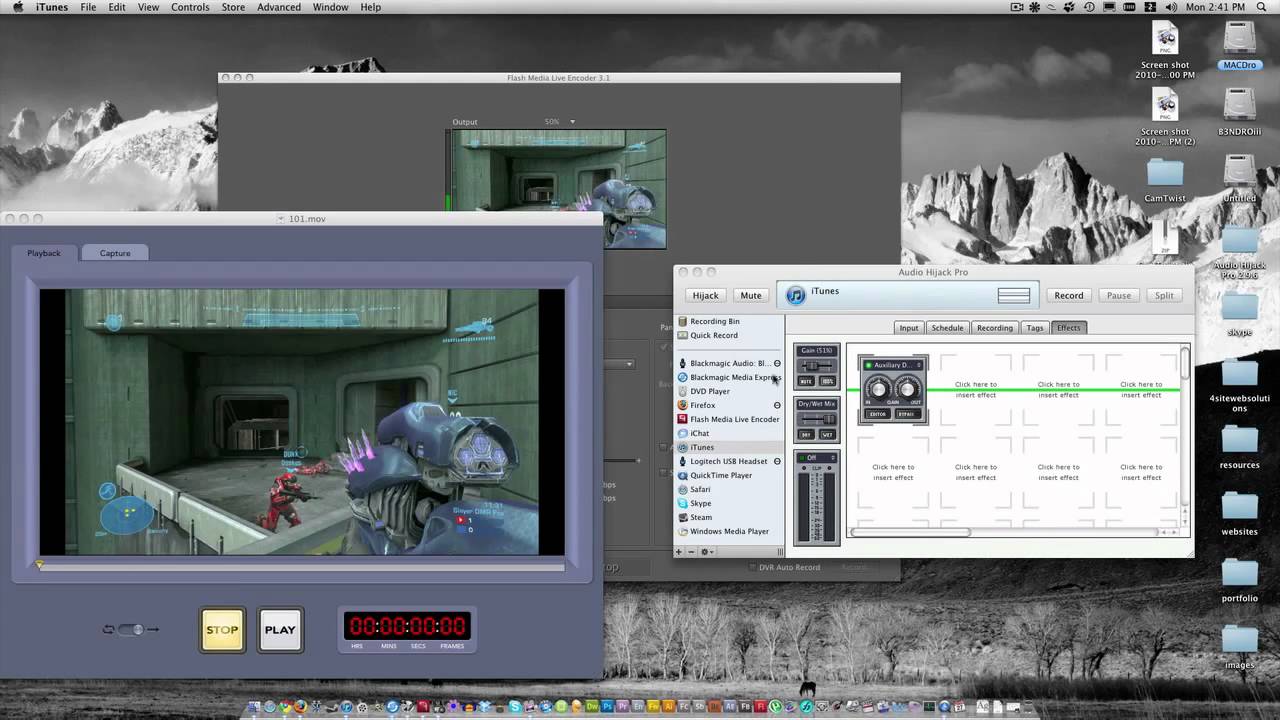This screenshot has width=1280, height=720.
Task: Open the Auxiliary Device effect selector arrows
Action: point(919,365)
